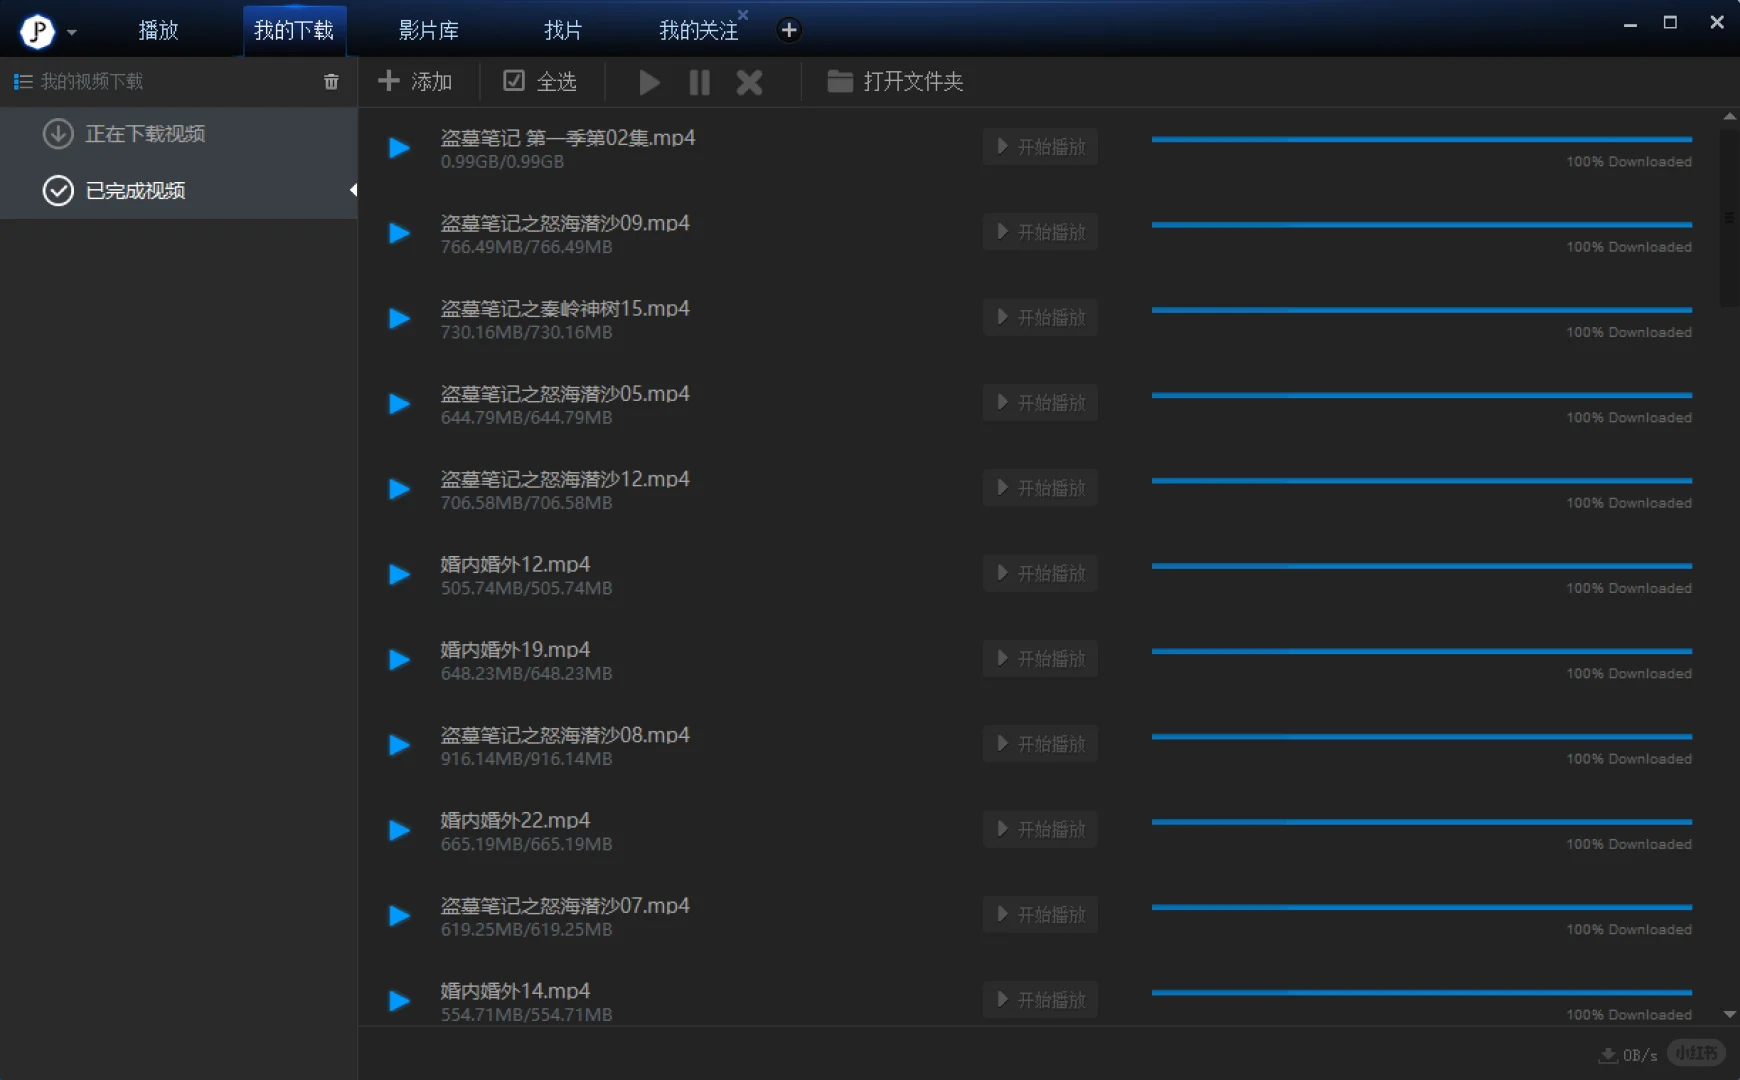Screen dimensions: 1740x1080
Task: Click blue play icon for 怒海潜沙12.mp4
Action: [x=399, y=489]
